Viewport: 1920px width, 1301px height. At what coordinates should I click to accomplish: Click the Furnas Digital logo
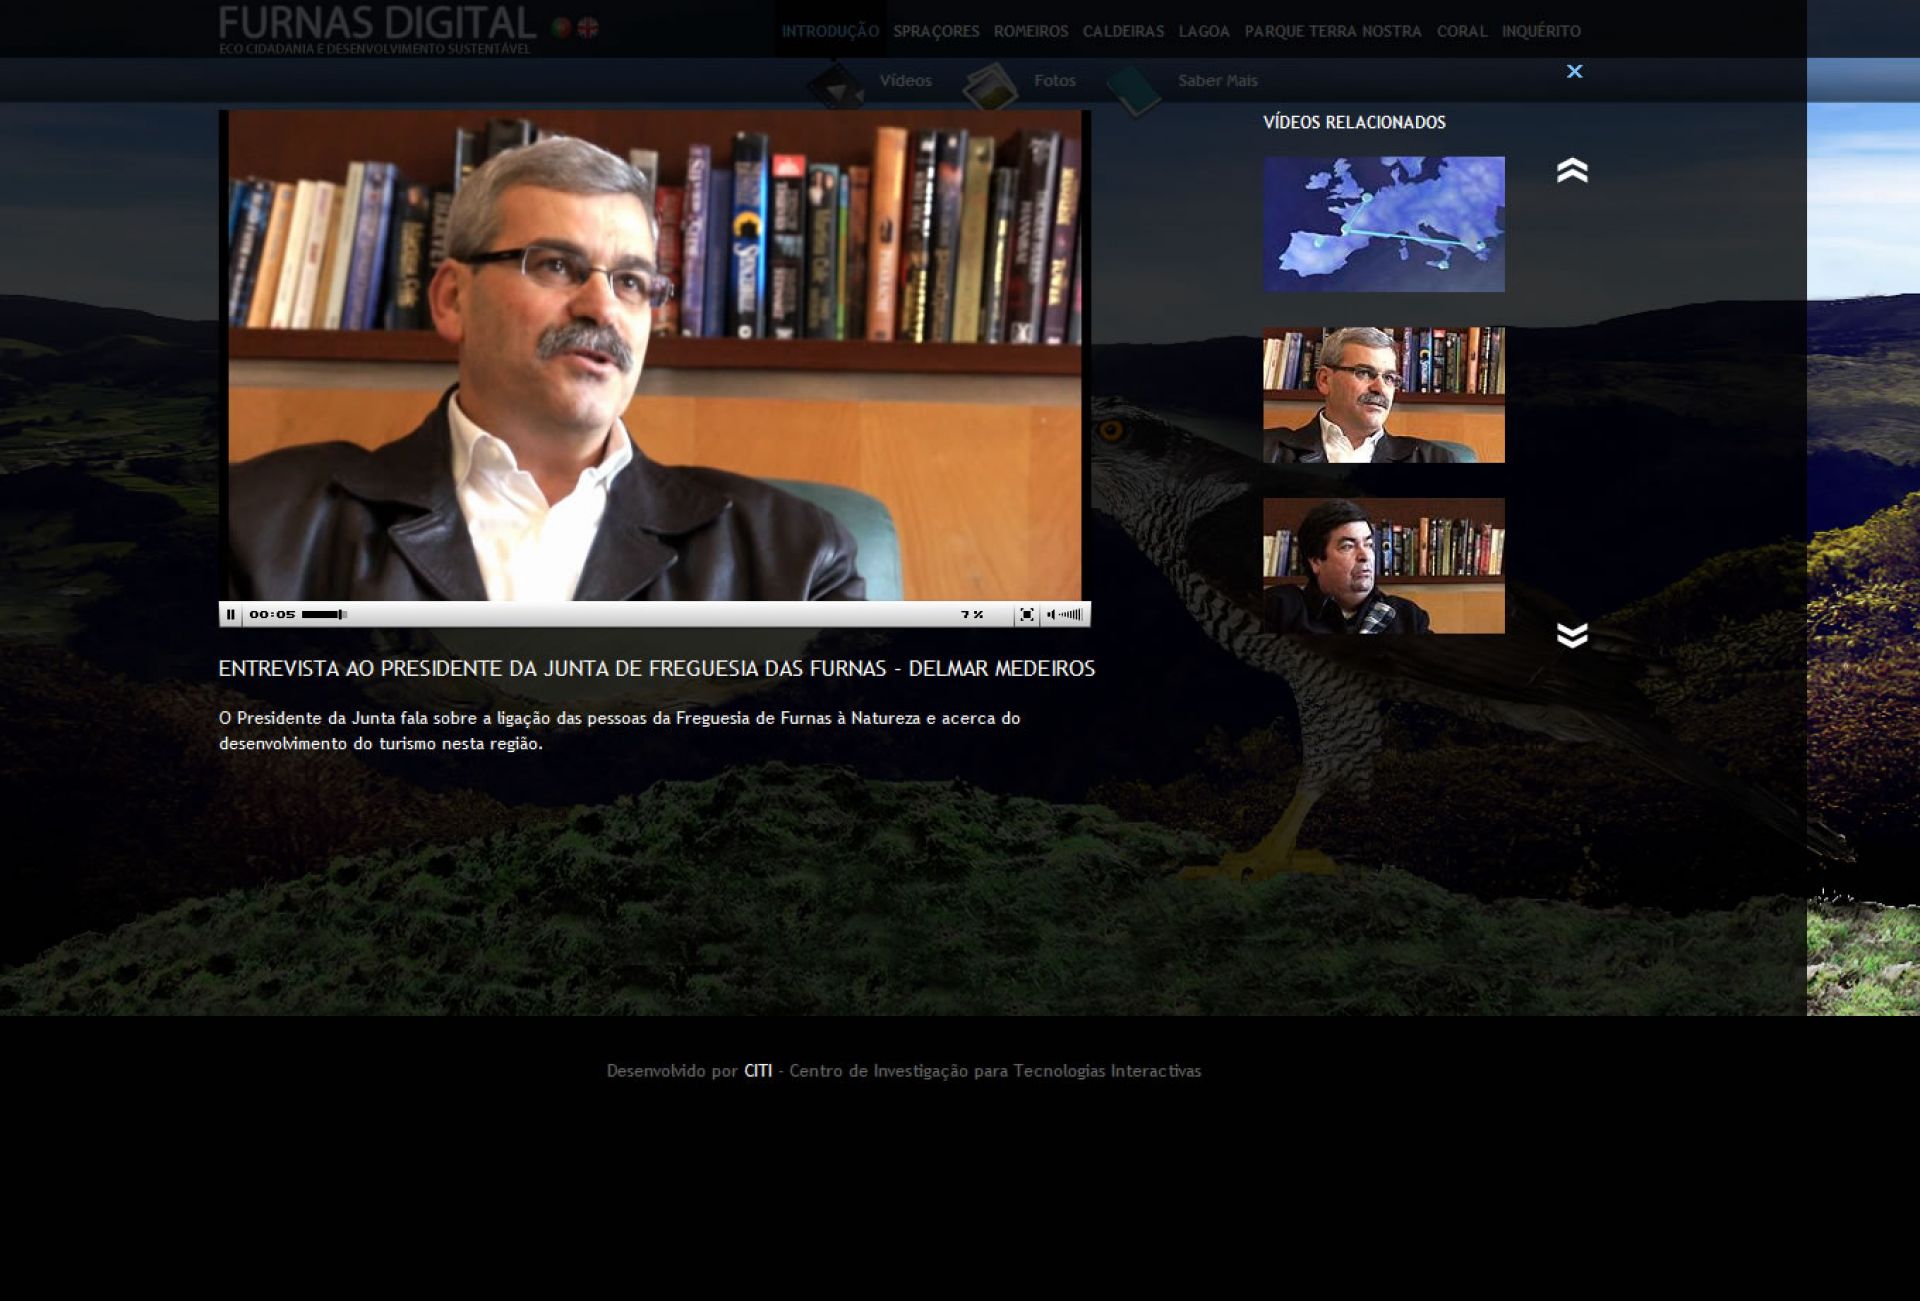(x=377, y=23)
